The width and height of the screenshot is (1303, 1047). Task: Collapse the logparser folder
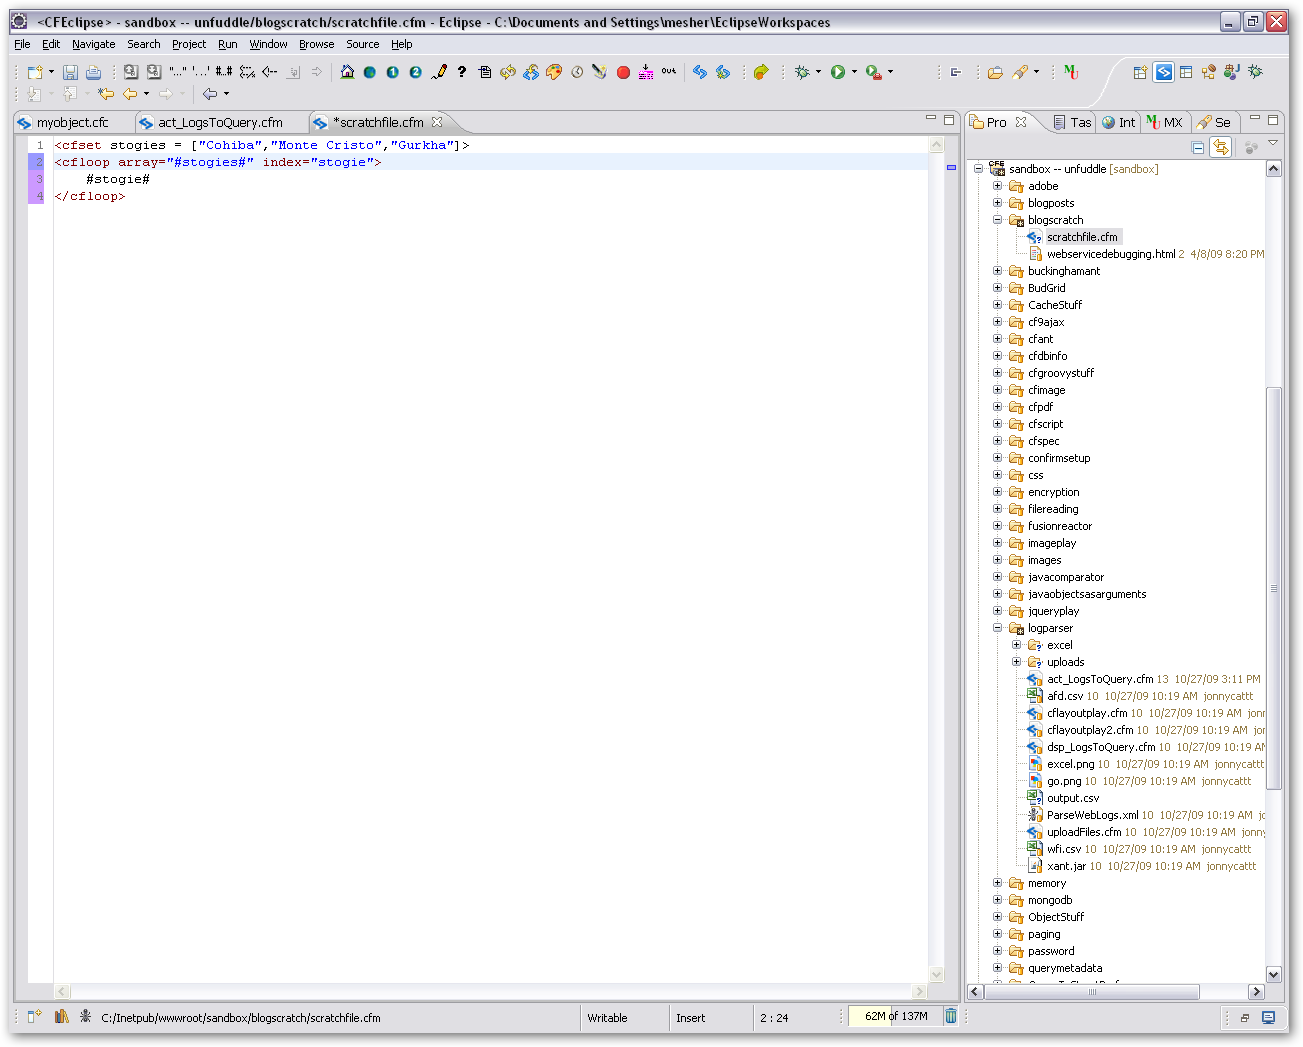click(997, 628)
